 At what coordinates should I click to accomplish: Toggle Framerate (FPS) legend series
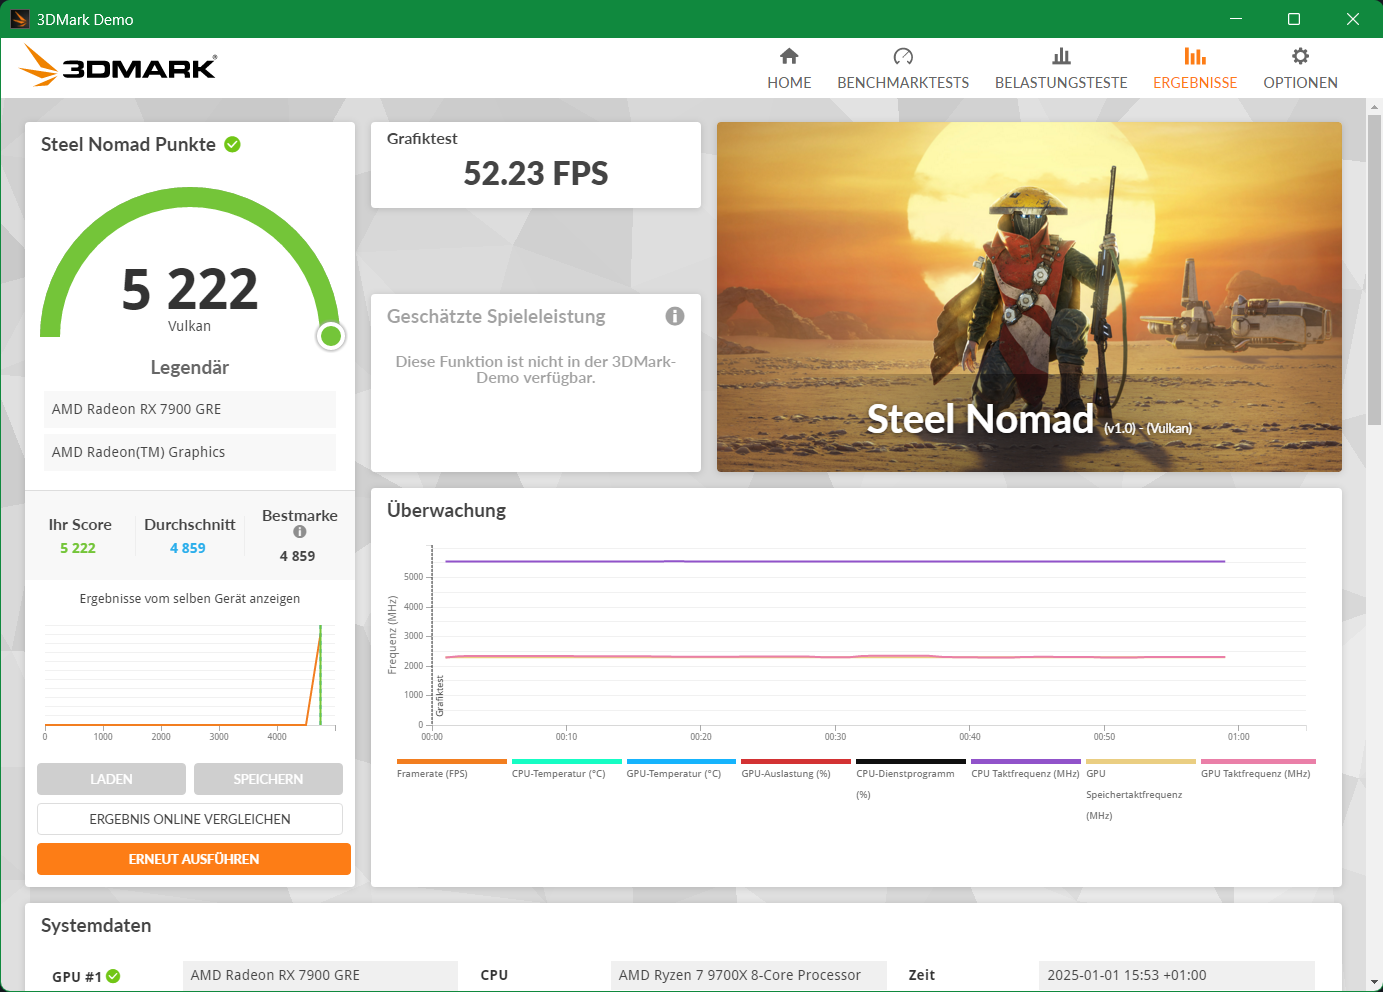[x=451, y=769]
